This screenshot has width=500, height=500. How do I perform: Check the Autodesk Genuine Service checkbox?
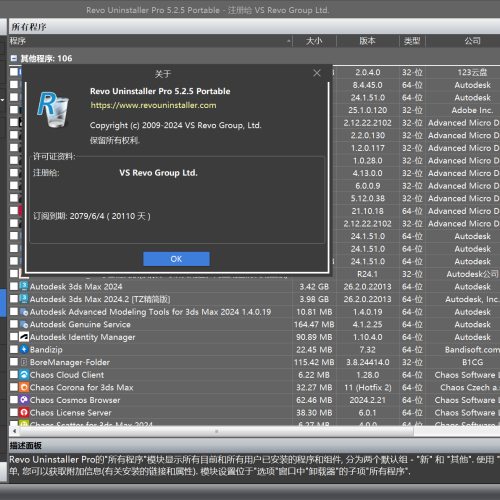pos(14,324)
